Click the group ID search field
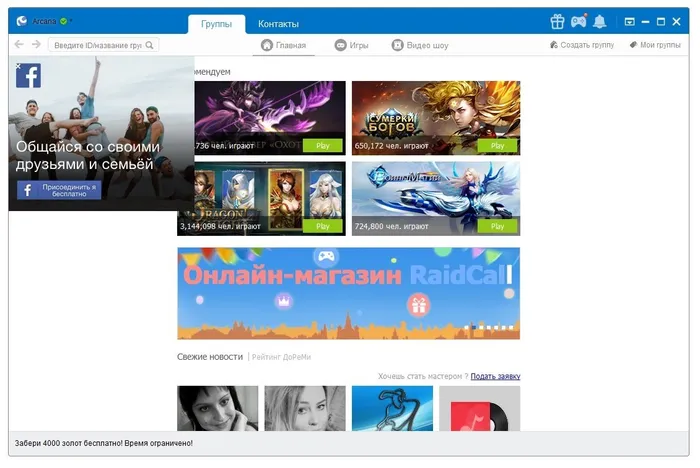The height and width of the screenshot is (468, 700). [103, 45]
